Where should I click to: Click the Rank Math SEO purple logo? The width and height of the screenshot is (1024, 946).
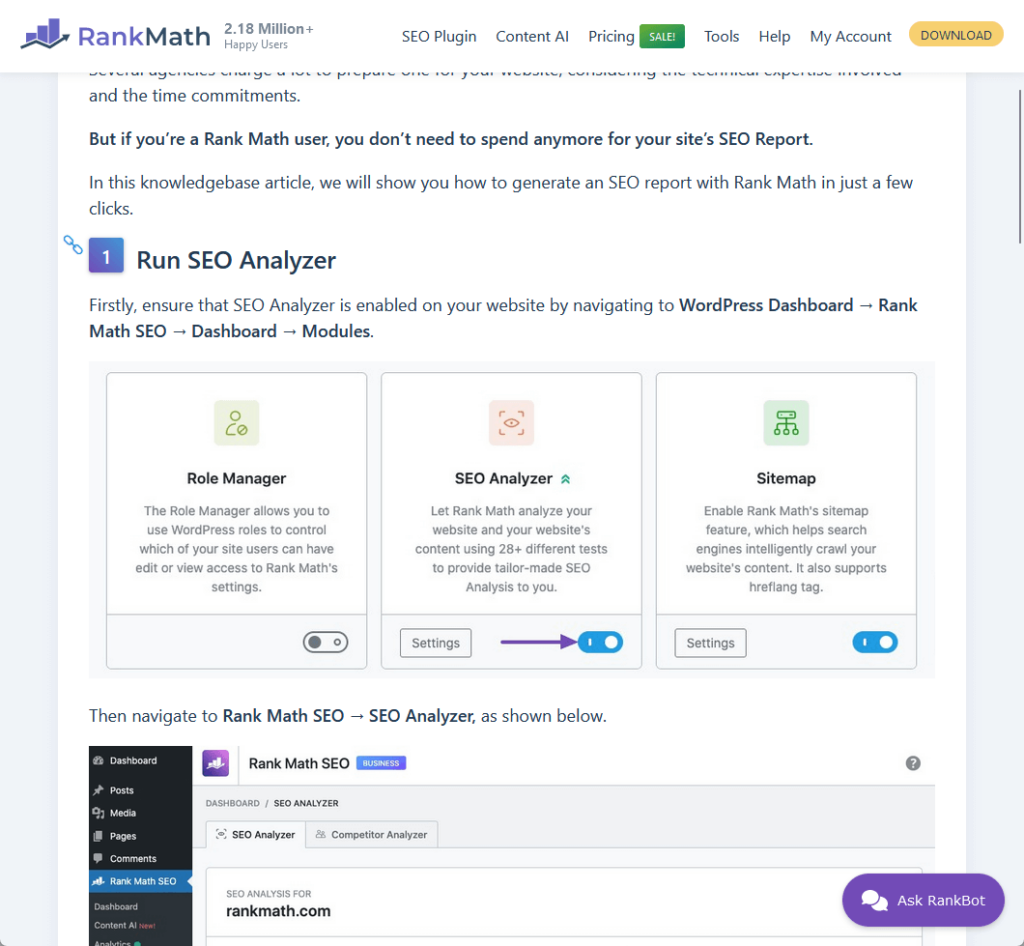click(216, 763)
